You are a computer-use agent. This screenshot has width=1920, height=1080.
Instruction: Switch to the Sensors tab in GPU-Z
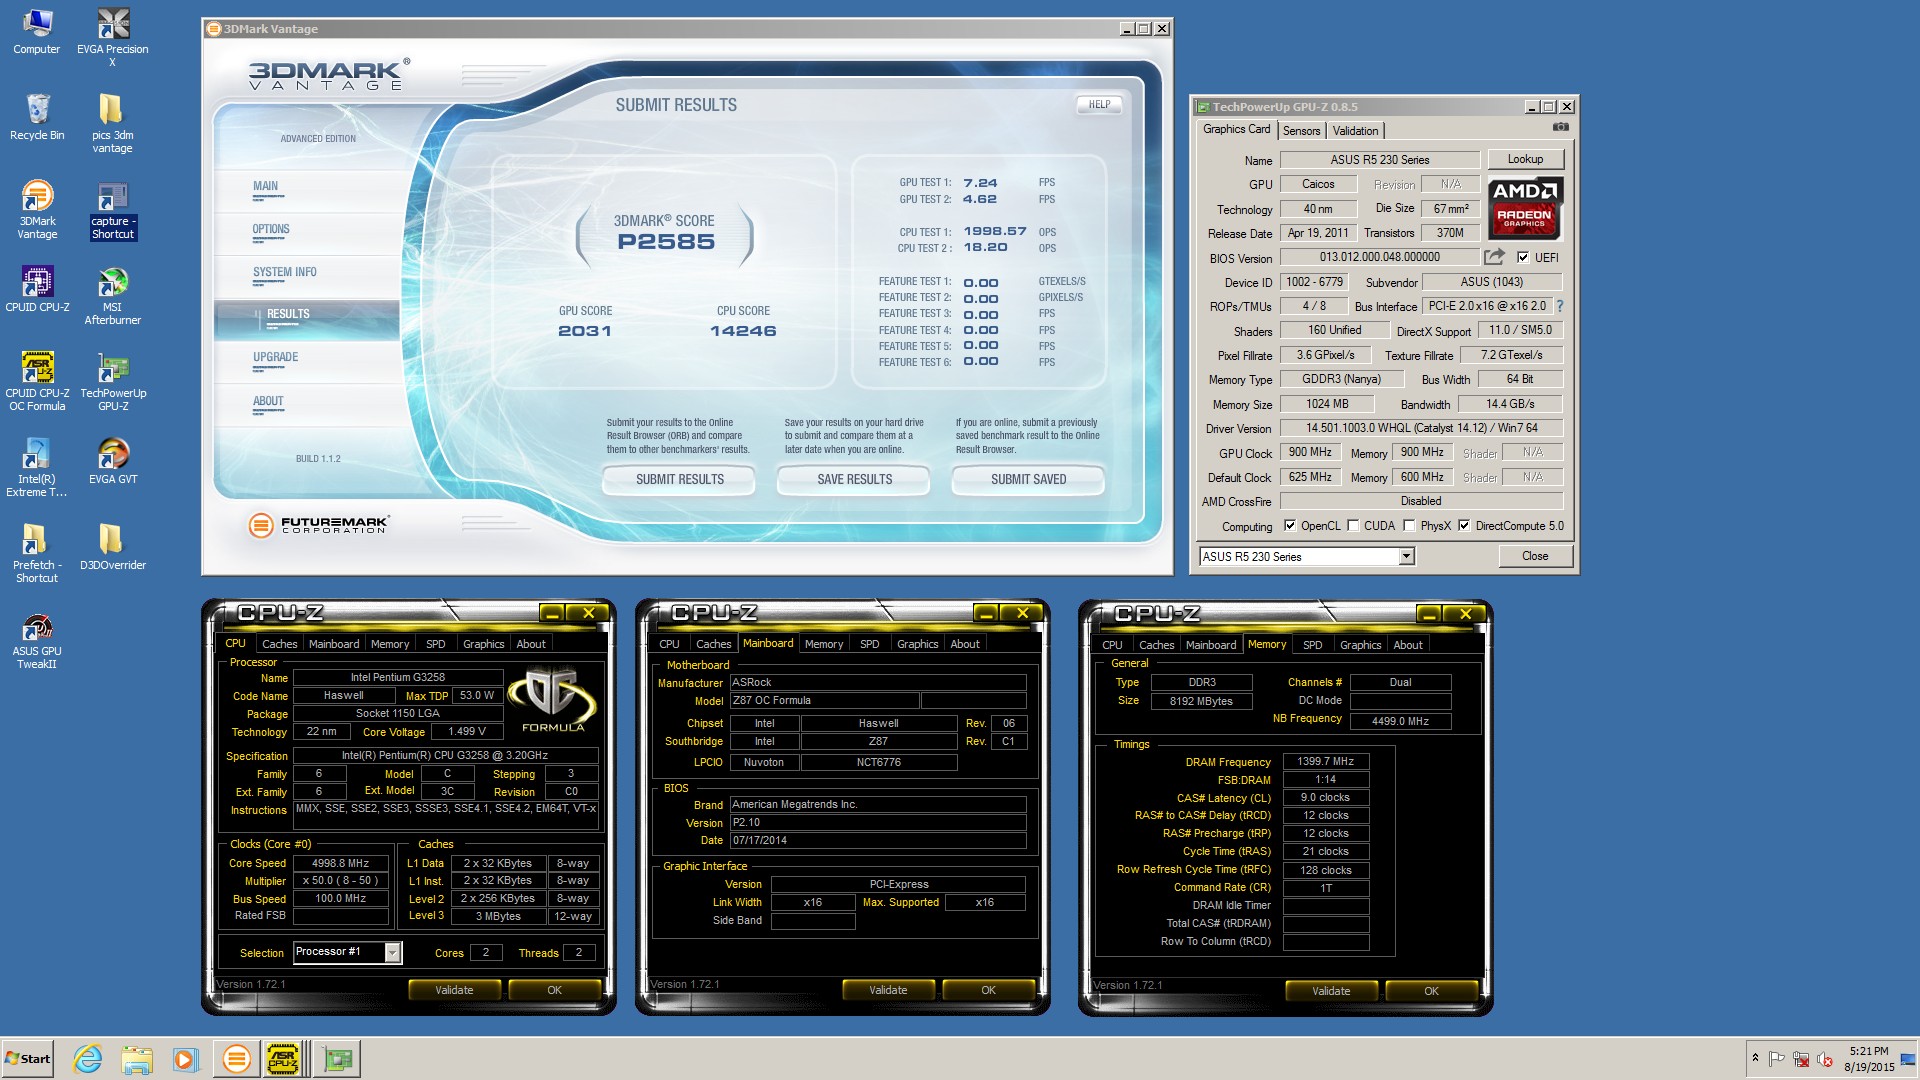pos(1301,131)
